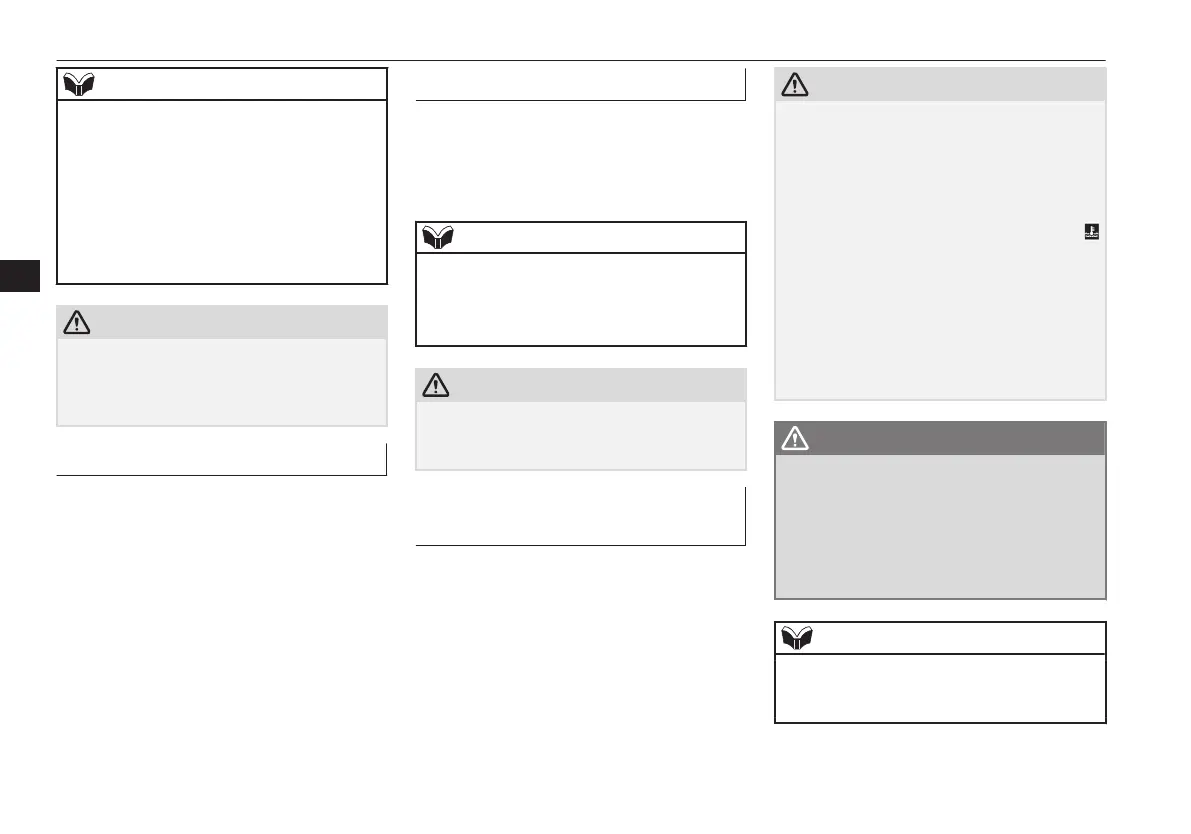
Task: Click the tall heading box at middle column bottom
Action: click(x=580, y=517)
